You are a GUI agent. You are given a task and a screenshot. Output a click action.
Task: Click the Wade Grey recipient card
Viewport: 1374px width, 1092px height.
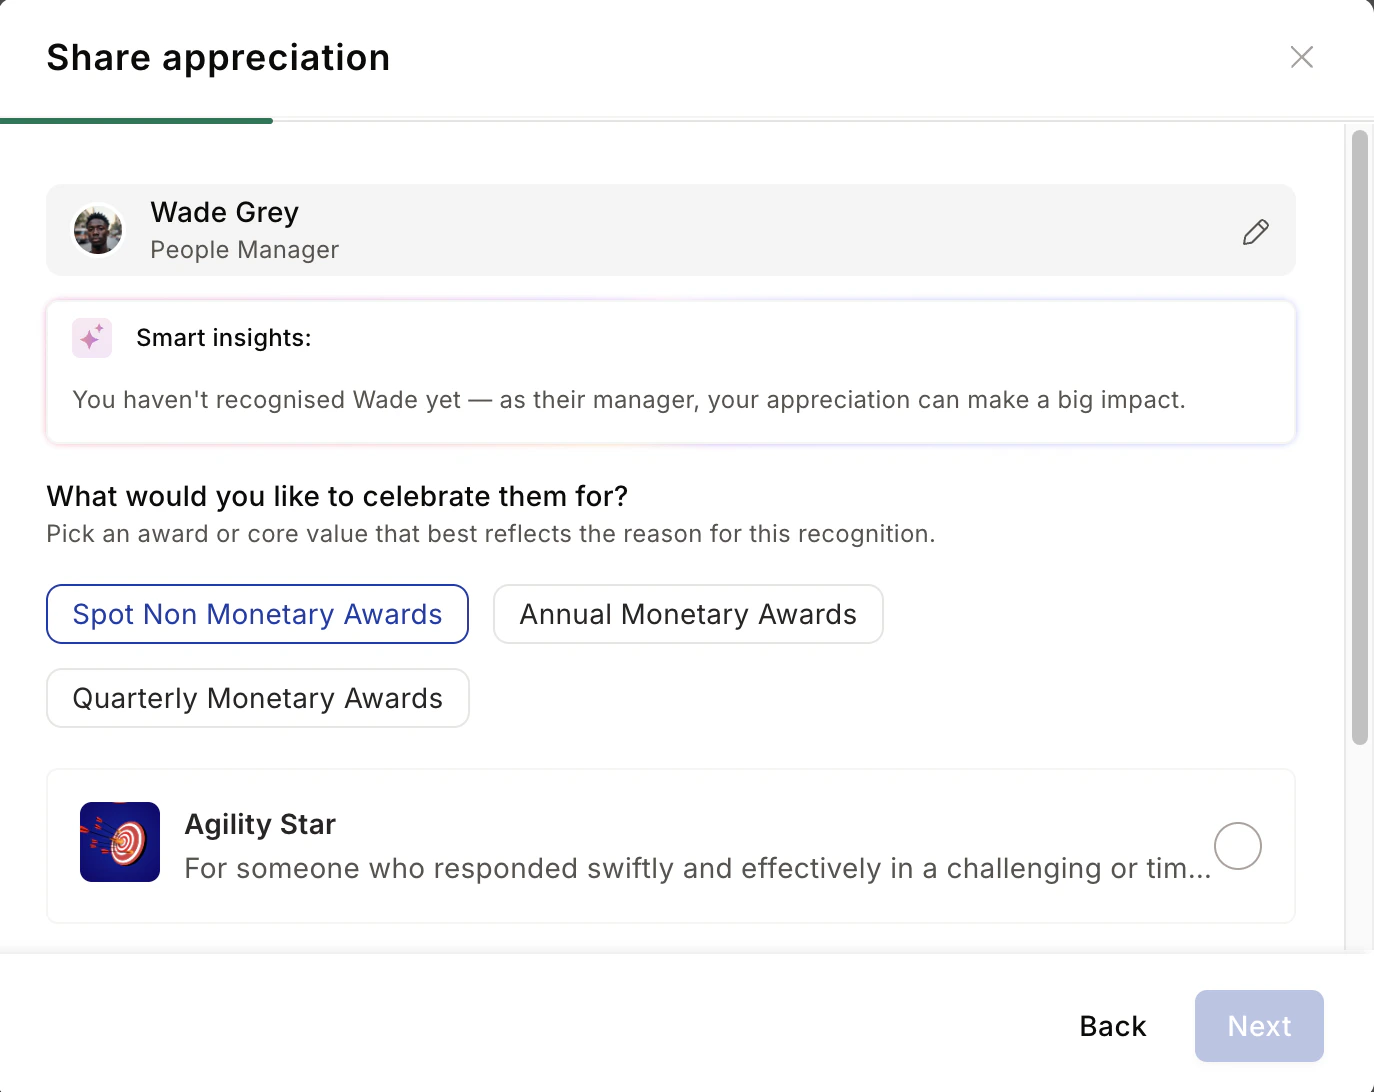(671, 230)
